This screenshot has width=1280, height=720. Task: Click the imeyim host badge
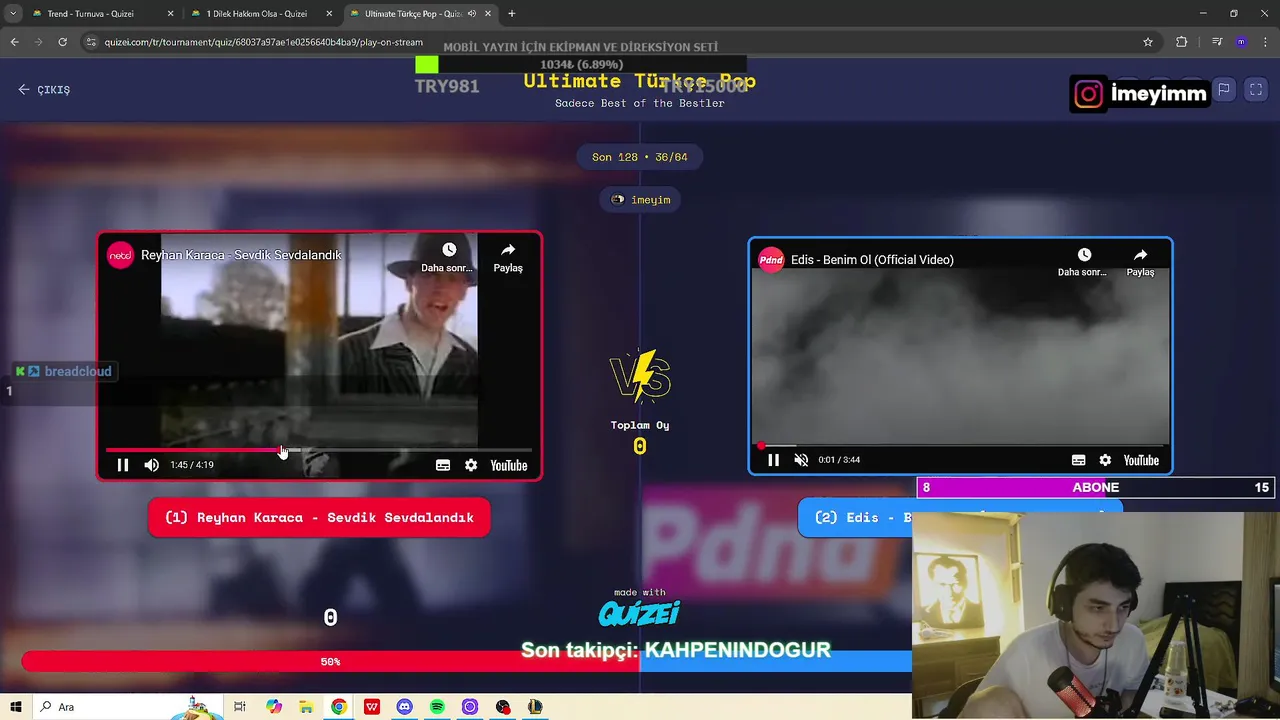coord(640,200)
